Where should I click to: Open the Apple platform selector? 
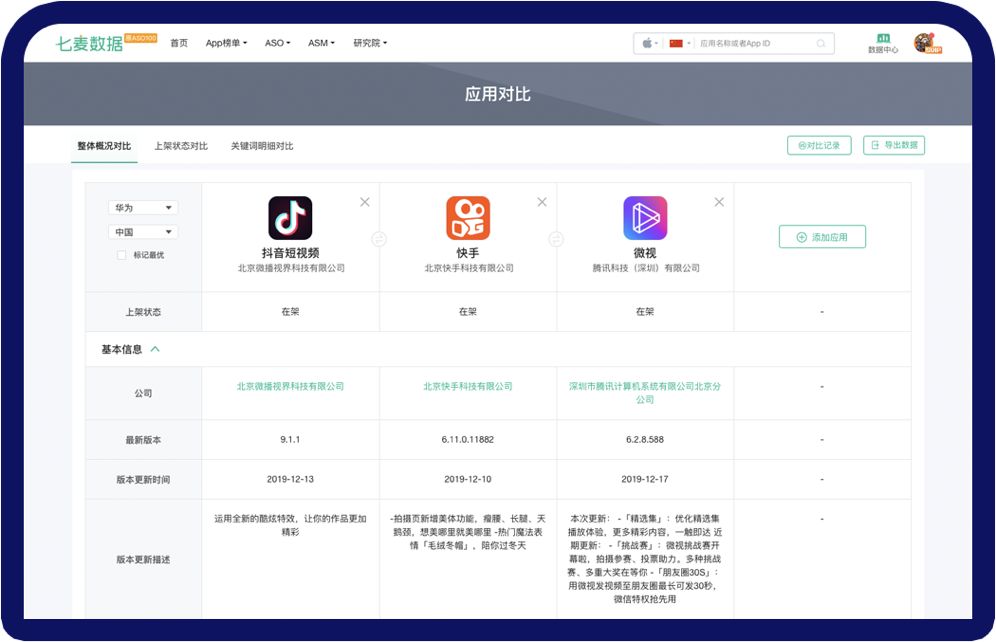click(650, 43)
